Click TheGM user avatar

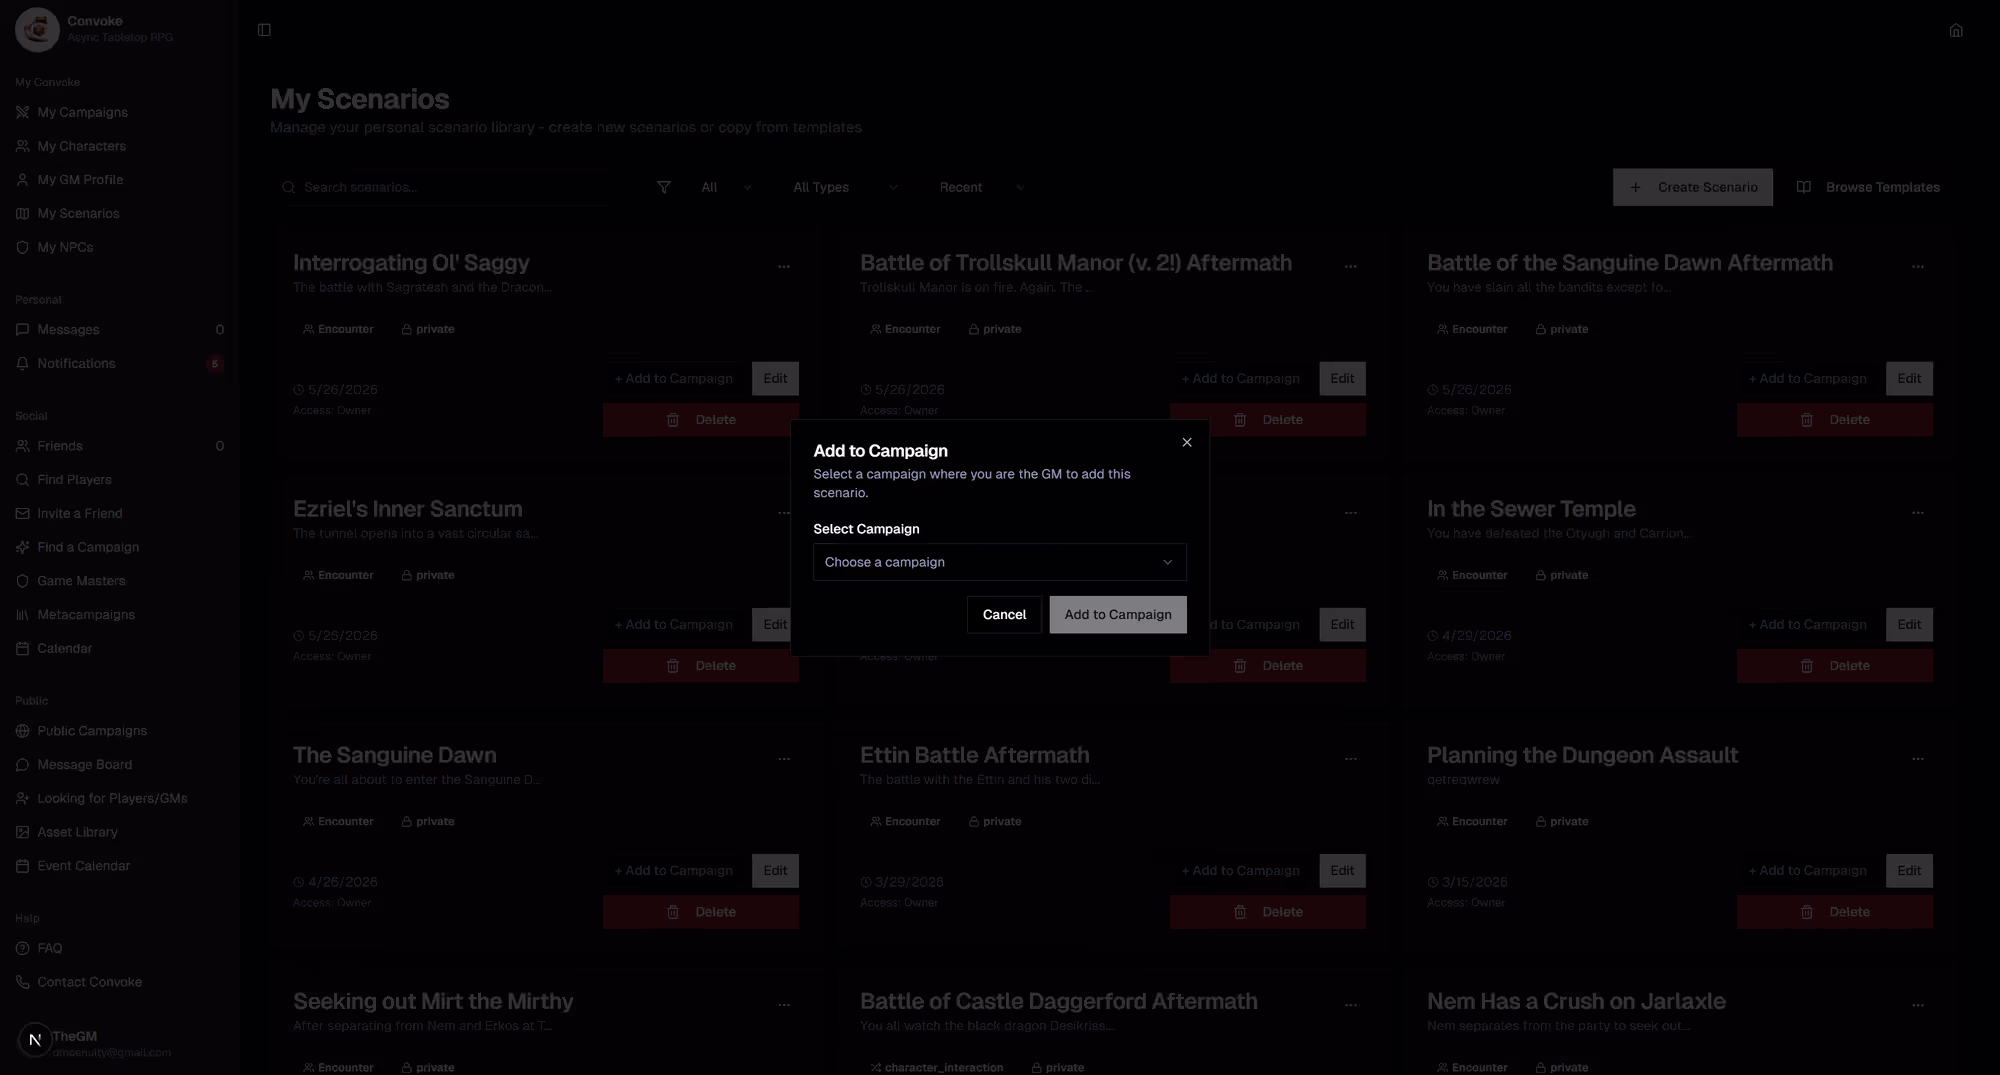tap(35, 1040)
